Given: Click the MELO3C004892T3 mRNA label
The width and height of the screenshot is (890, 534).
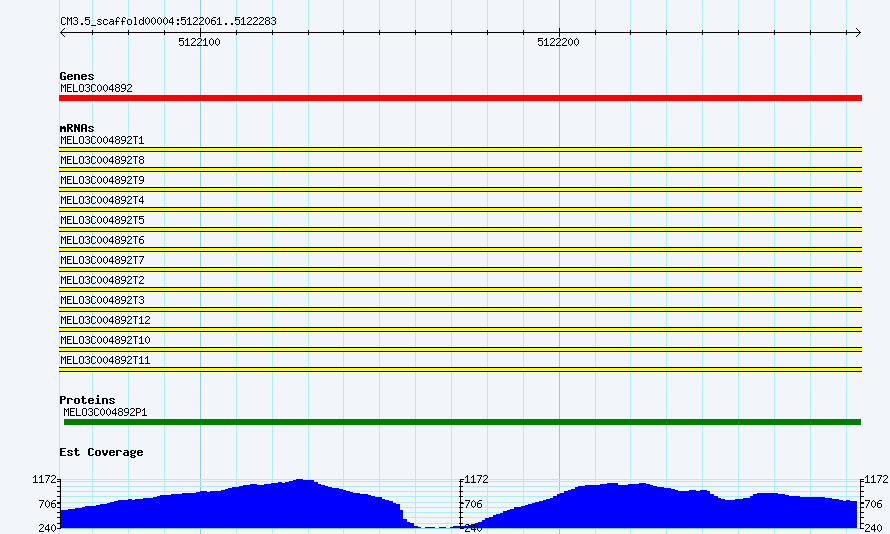Looking at the screenshot, I should click(102, 300).
